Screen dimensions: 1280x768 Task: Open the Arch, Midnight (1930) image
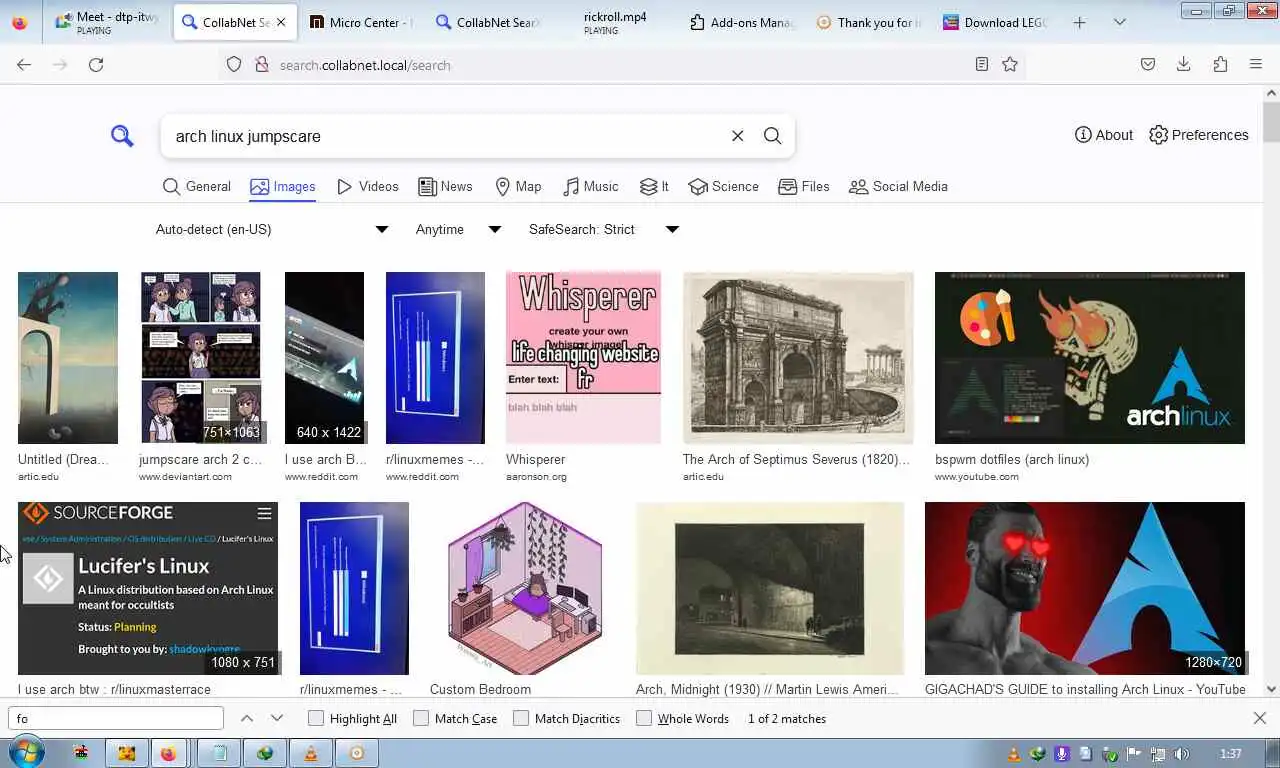[x=770, y=588]
